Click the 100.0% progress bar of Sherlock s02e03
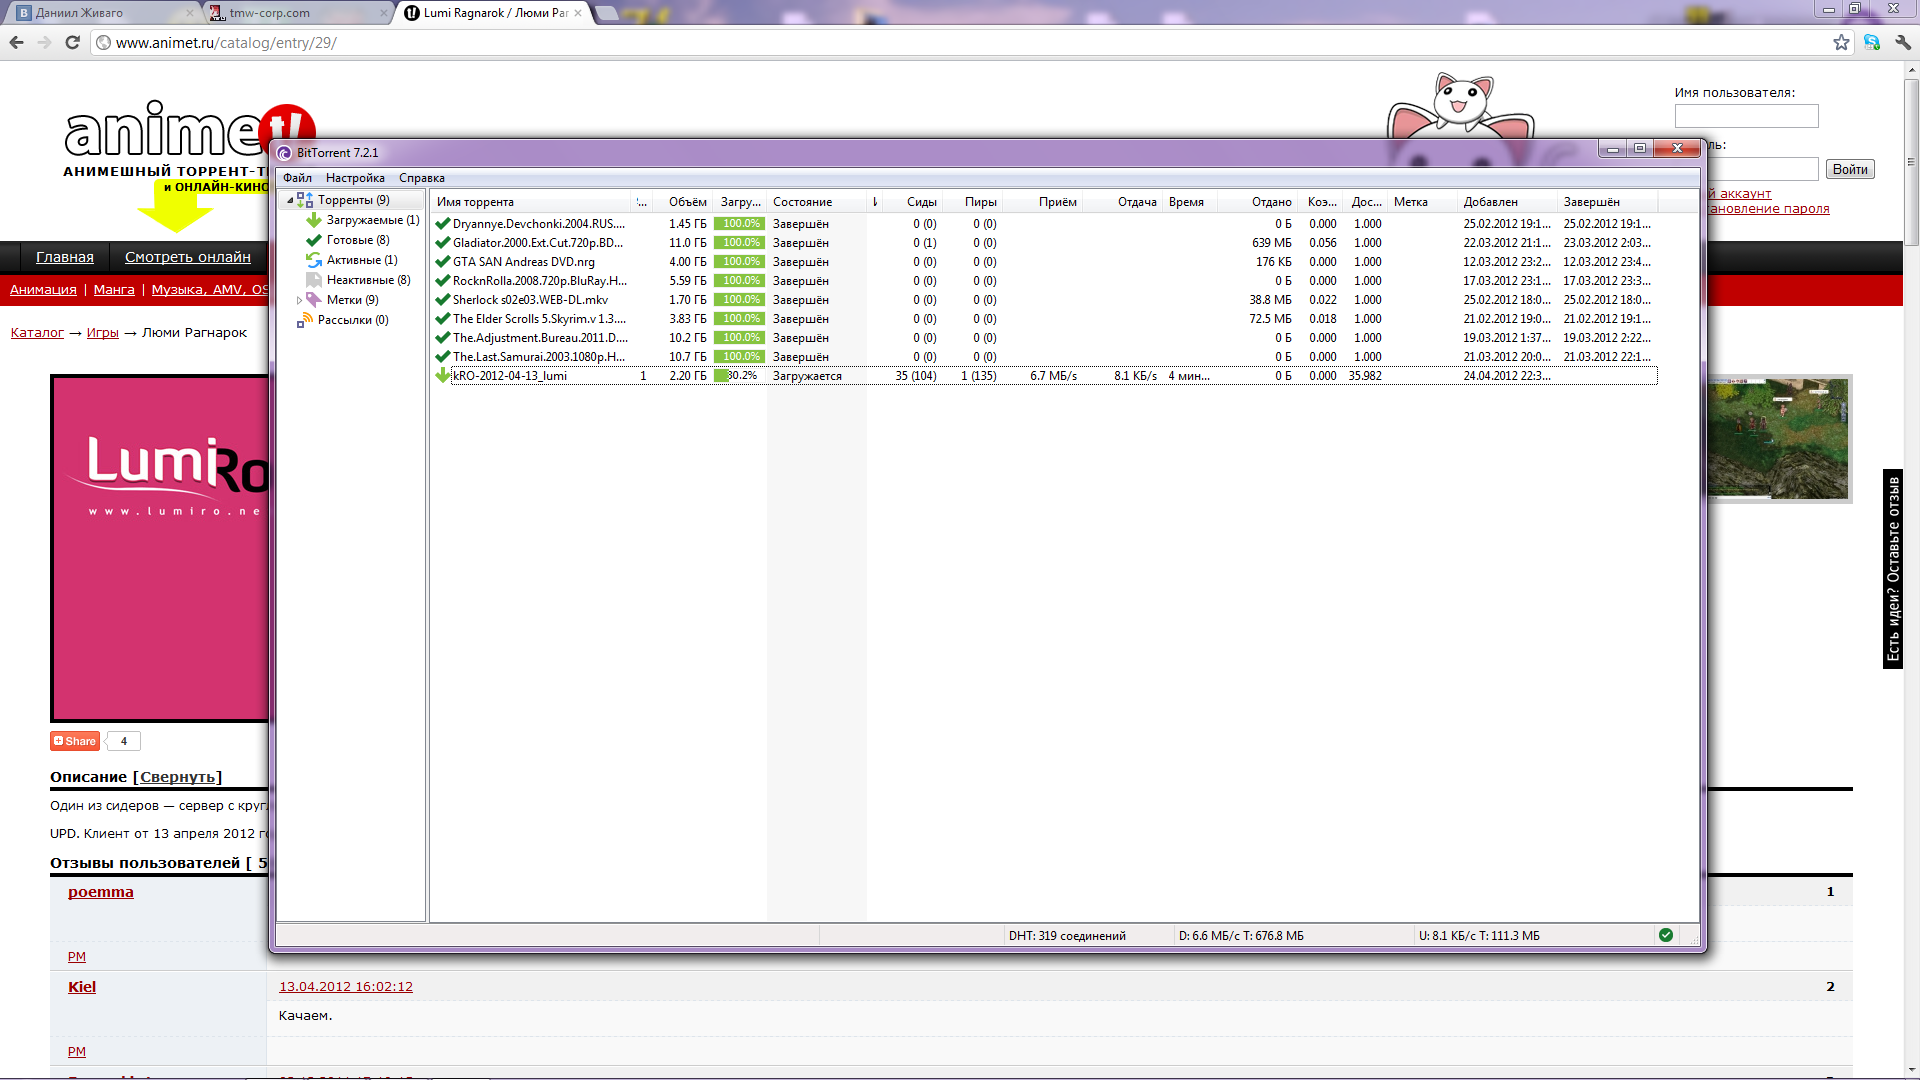This screenshot has width=1920, height=1080. (740, 300)
